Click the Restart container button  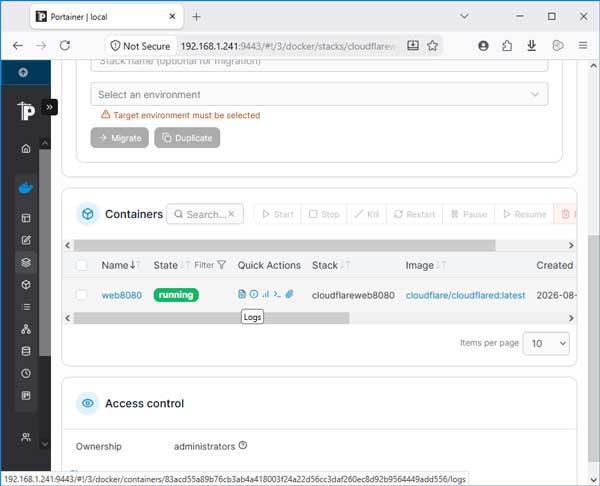pyautogui.click(x=414, y=214)
